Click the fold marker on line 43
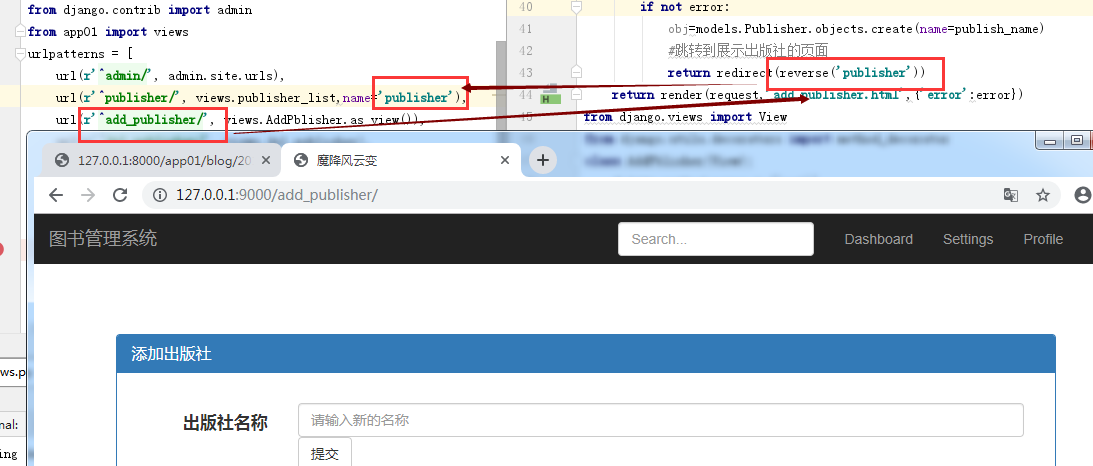Image resolution: width=1093 pixels, height=466 pixels. click(576, 72)
